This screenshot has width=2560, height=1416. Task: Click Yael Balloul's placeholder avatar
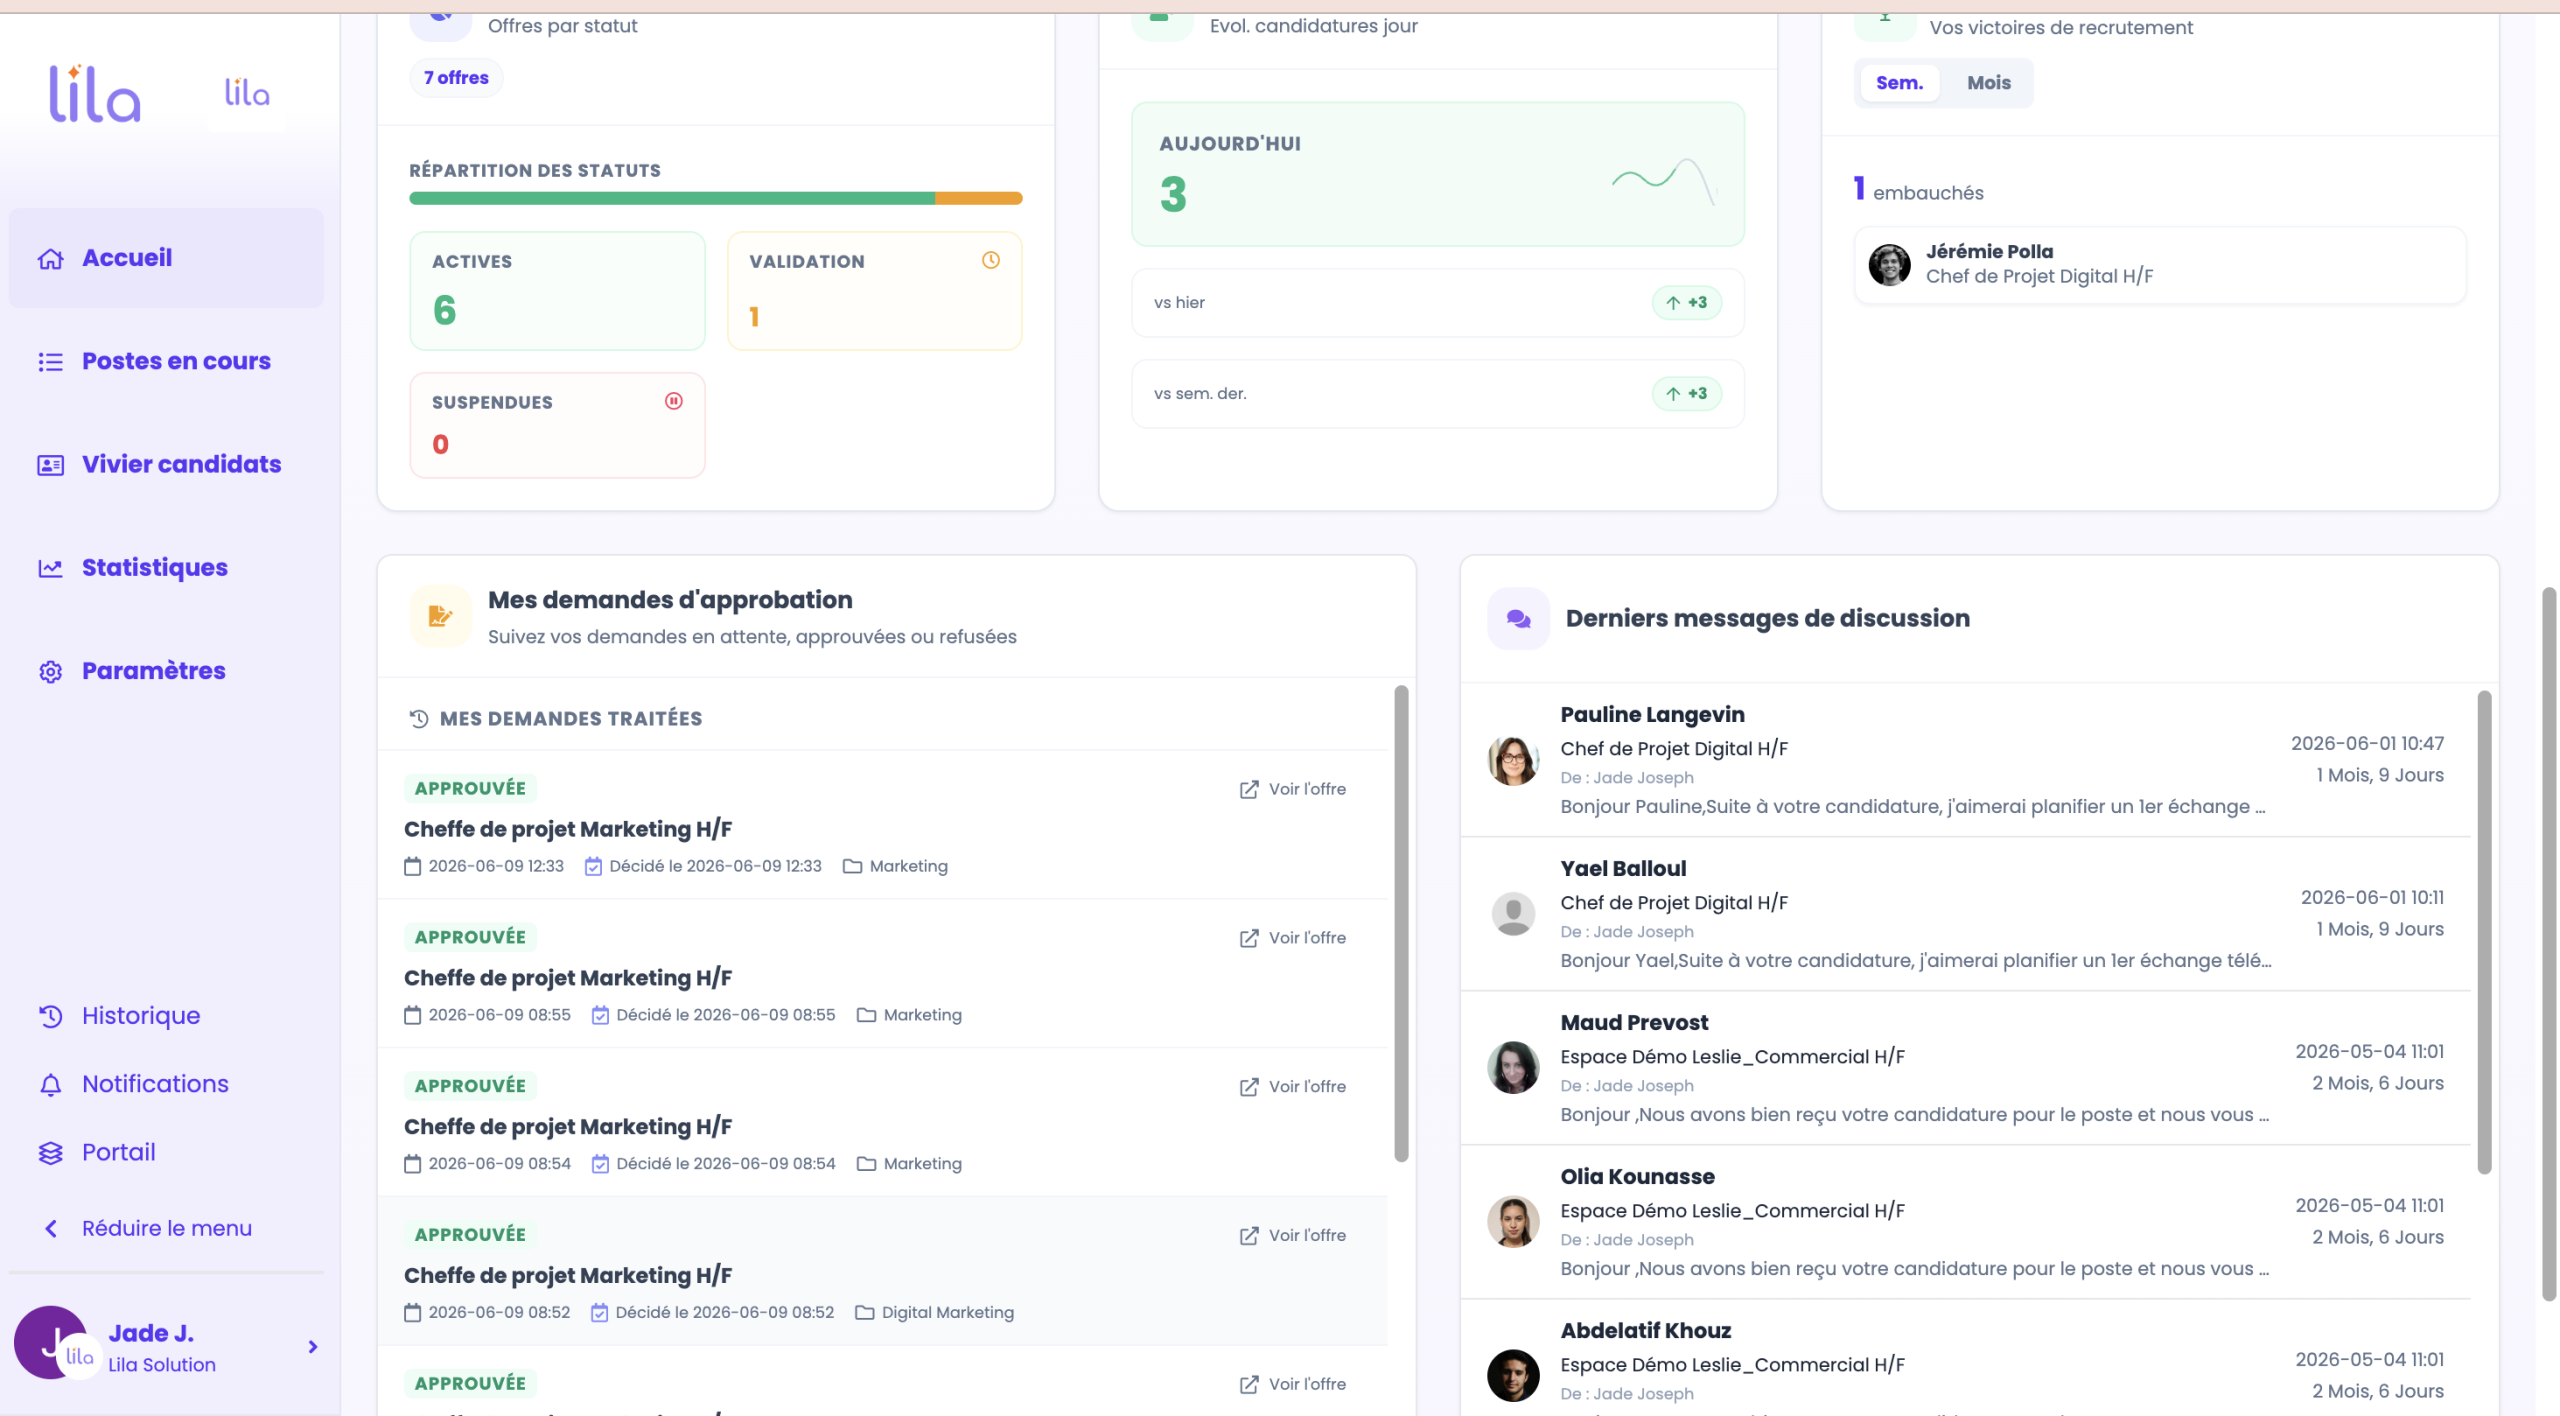[x=1513, y=914]
